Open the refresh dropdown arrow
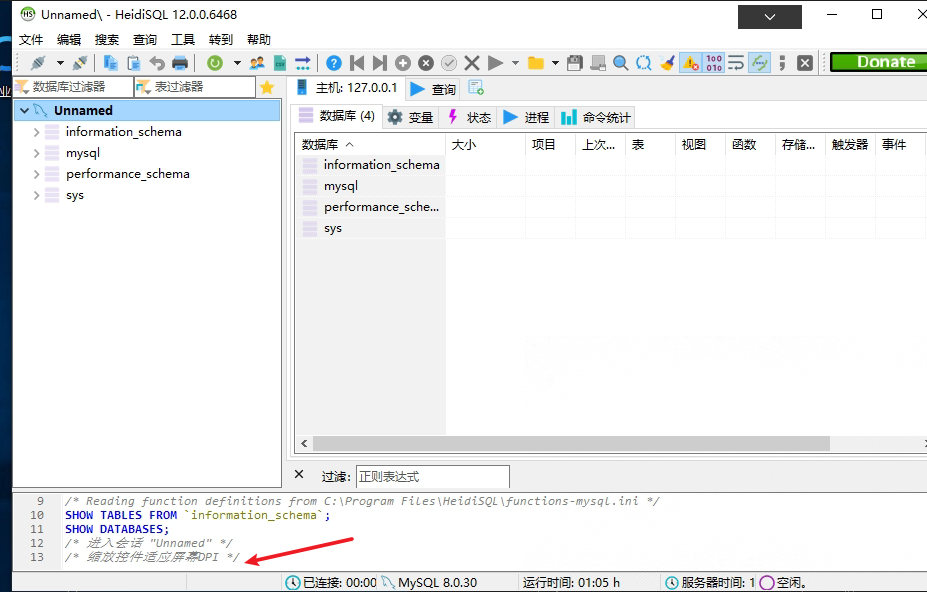Viewport: 927px width, 592px height. coord(237,63)
